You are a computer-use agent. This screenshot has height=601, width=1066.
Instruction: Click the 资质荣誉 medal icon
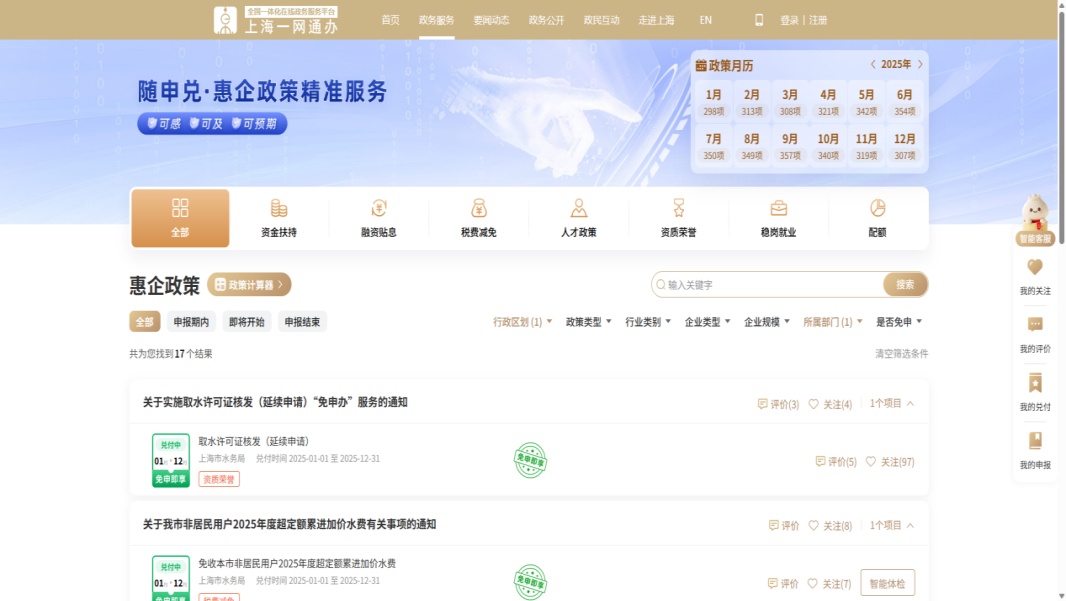tap(679, 208)
